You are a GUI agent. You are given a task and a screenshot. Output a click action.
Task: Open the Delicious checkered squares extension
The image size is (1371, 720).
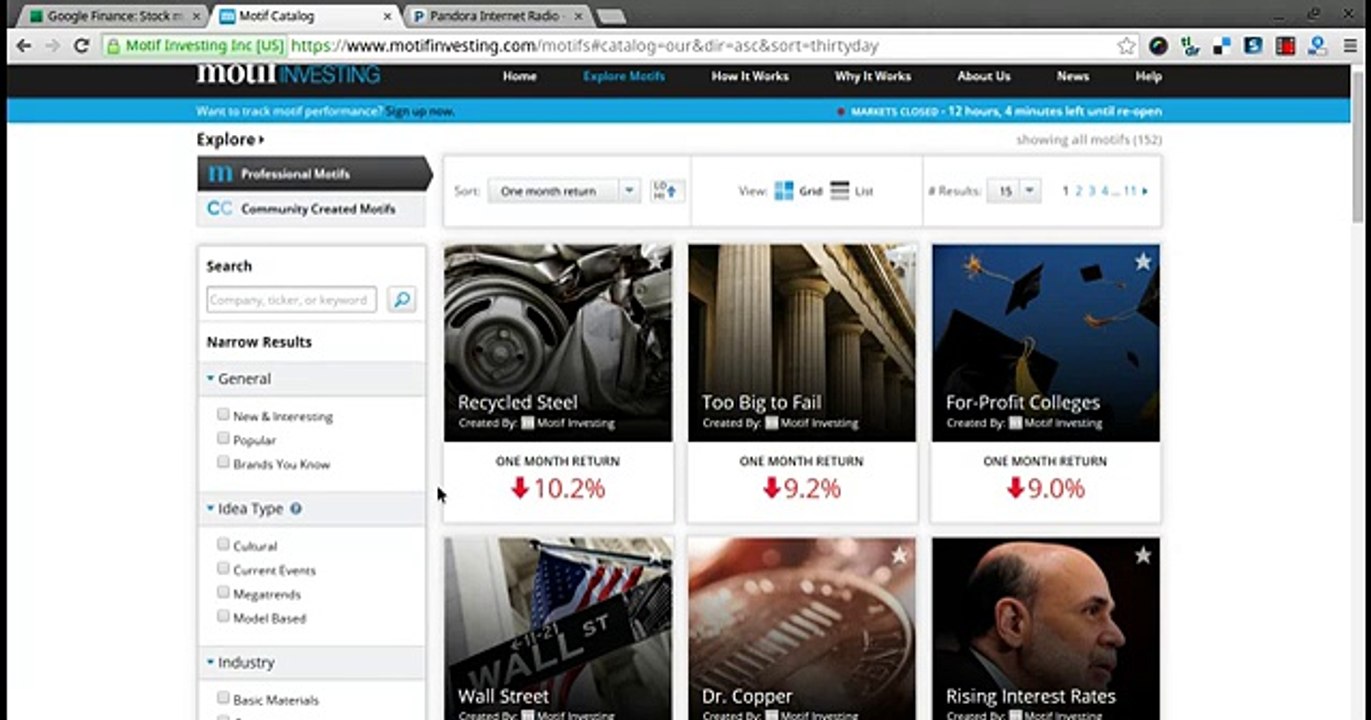[x=1222, y=46]
